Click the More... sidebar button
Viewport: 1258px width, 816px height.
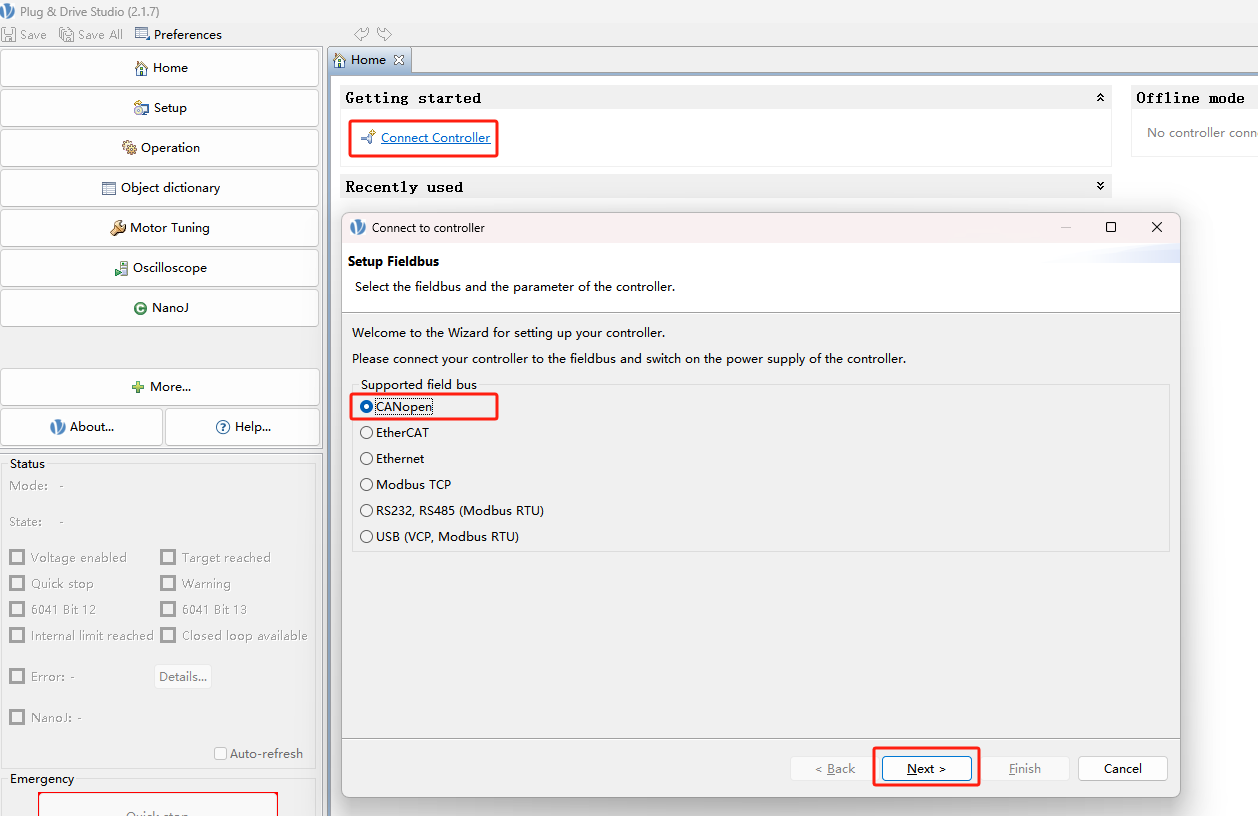[x=160, y=387]
